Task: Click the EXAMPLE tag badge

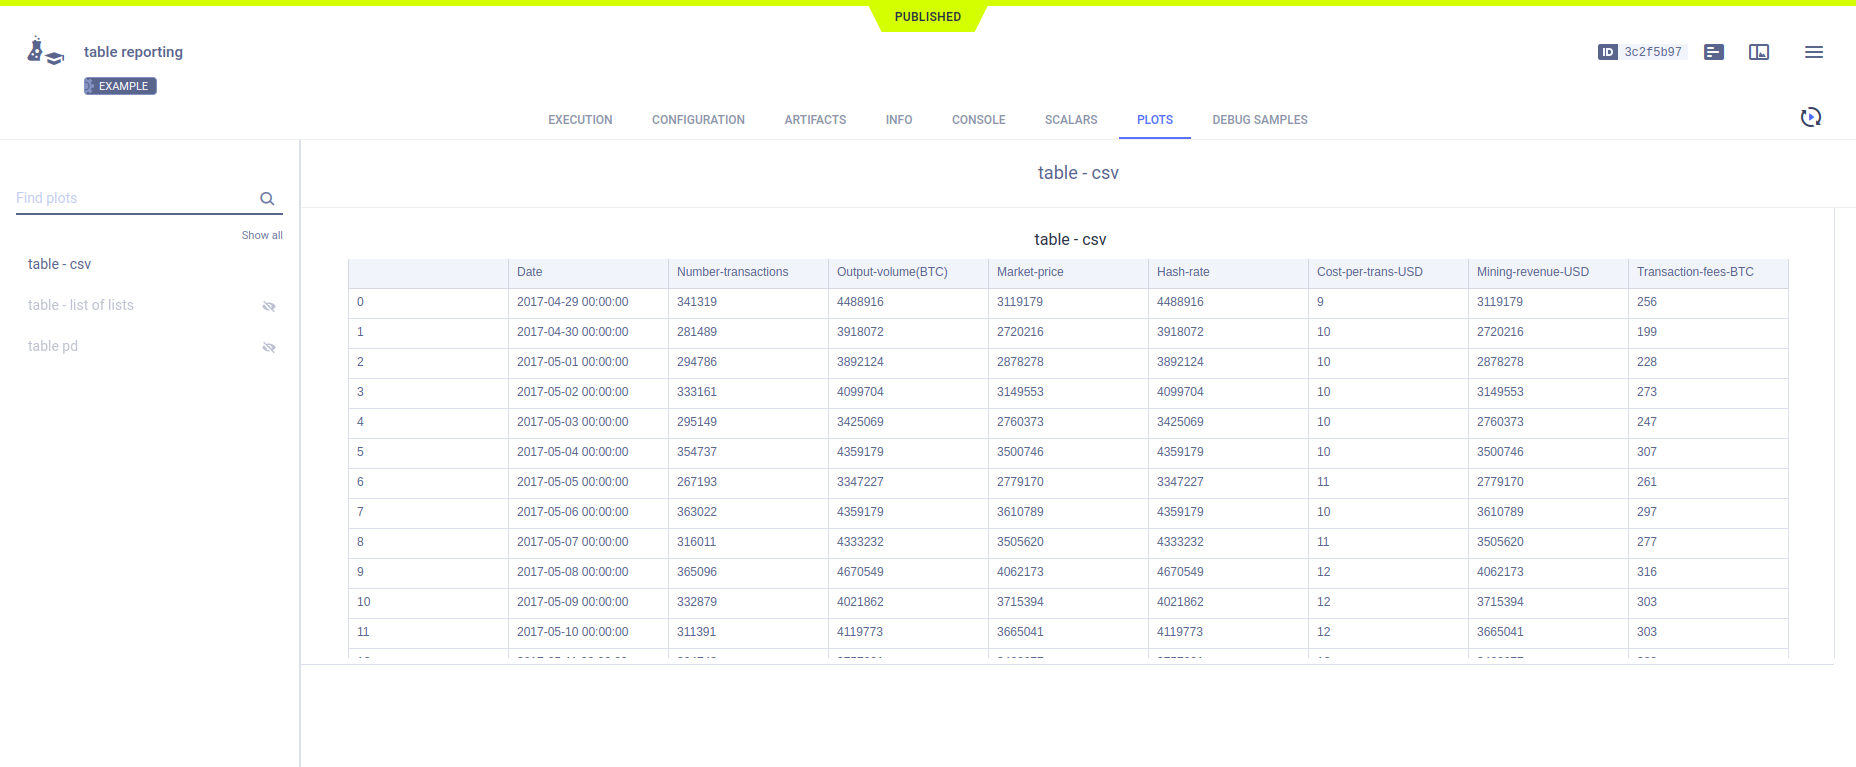Action: [x=121, y=86]
